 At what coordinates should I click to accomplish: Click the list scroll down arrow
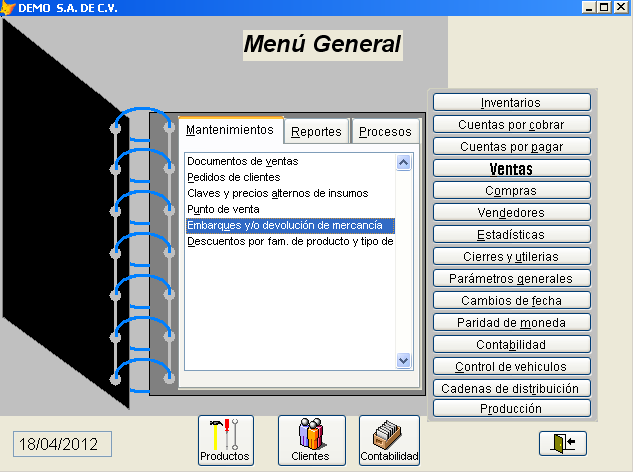[404, 360]
